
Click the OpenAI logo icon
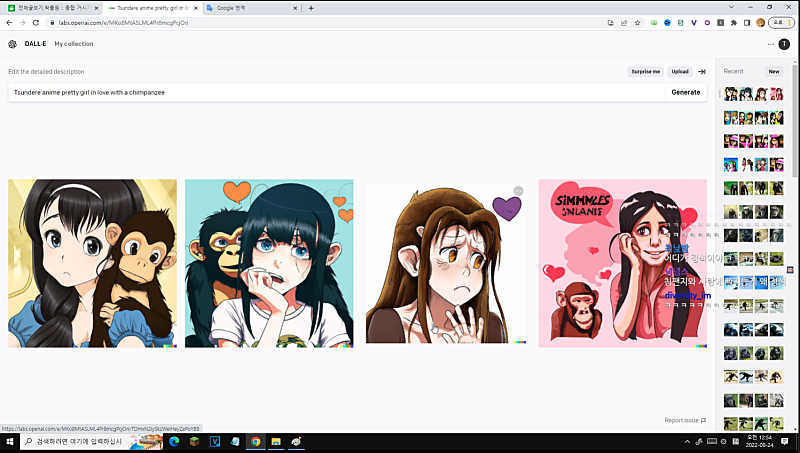click(12, 44)
